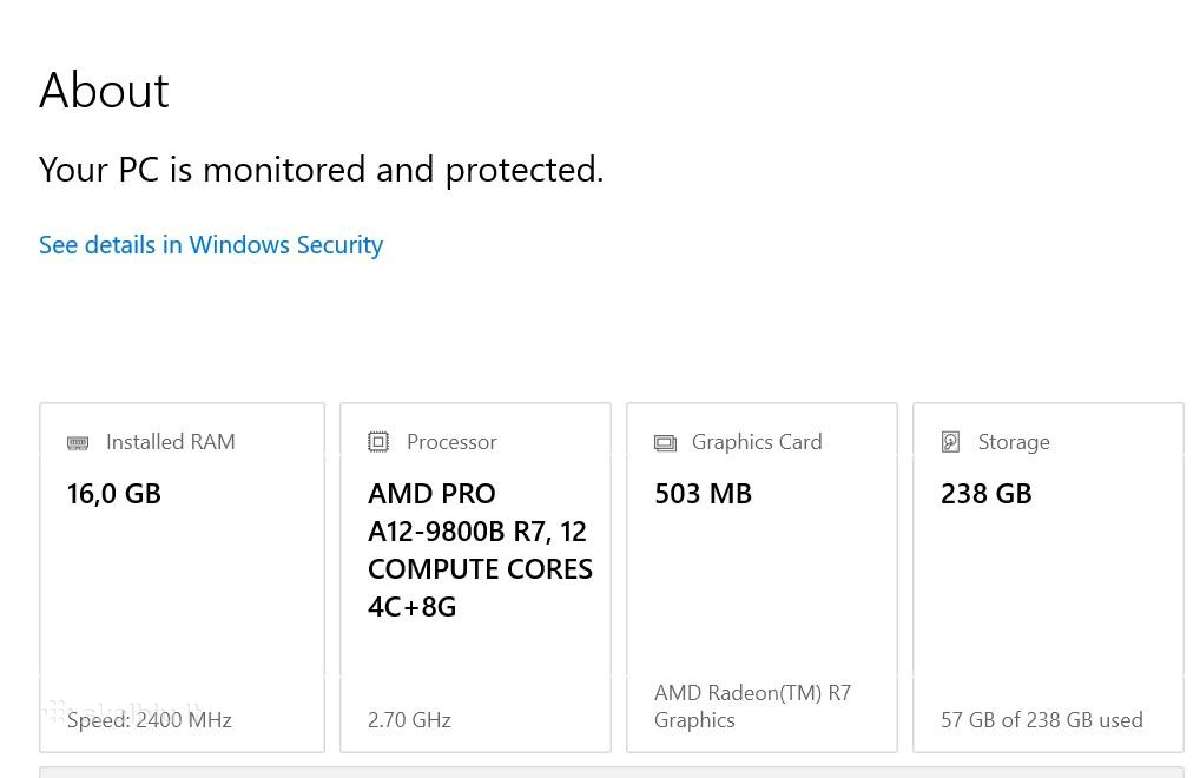Click the AMD PRO A12-9800B processor name
The width and height of the screenshot is (1200, 778).
tap(480, 550)
